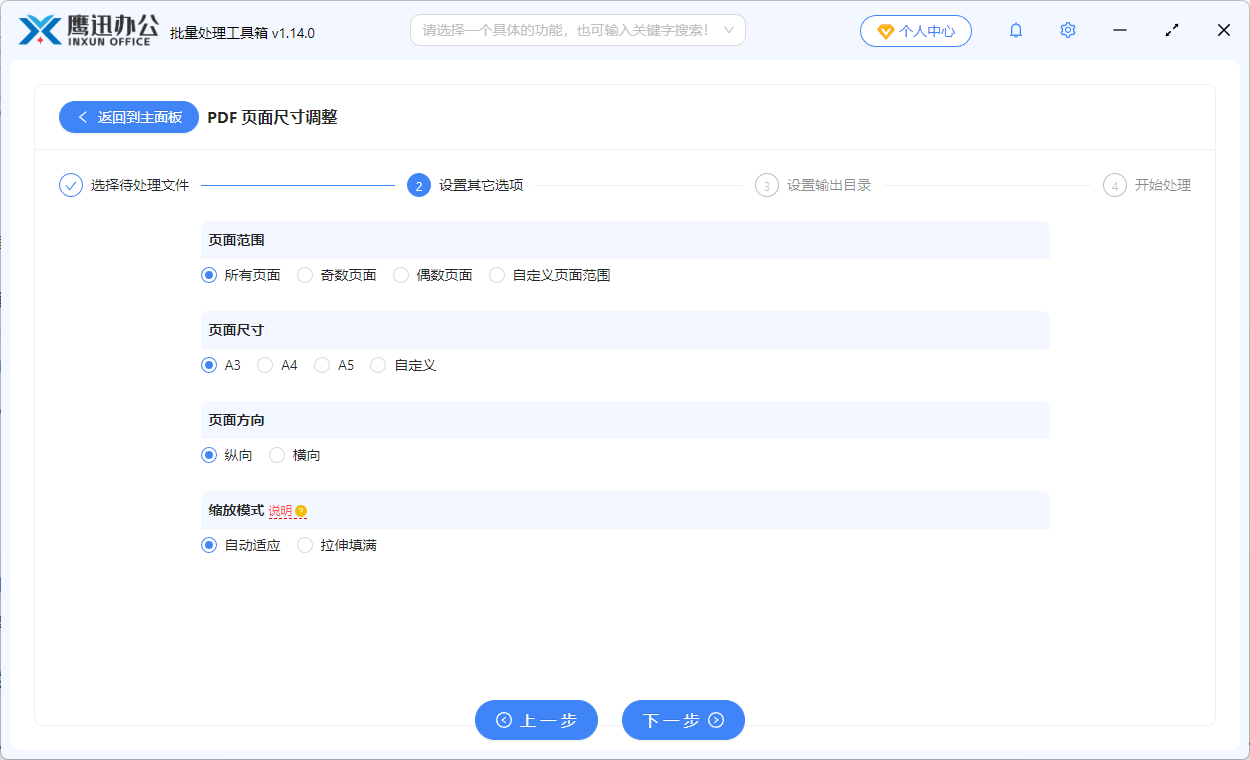Open the settings gear icon
The width and height of the screenshot is (1250, 760).
[1067, 30]
